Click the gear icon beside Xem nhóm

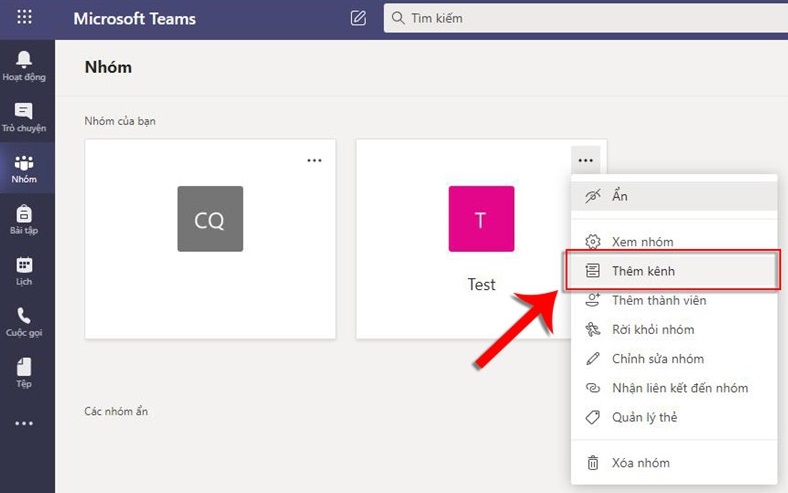coord(593,242)
